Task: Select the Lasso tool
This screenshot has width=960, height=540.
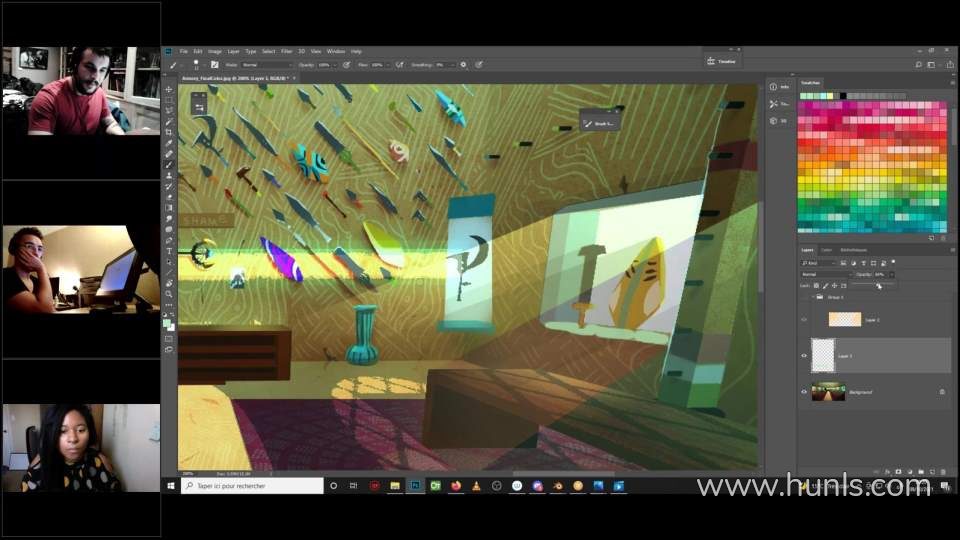Action: pyautogui.click(x=169, y=111)
